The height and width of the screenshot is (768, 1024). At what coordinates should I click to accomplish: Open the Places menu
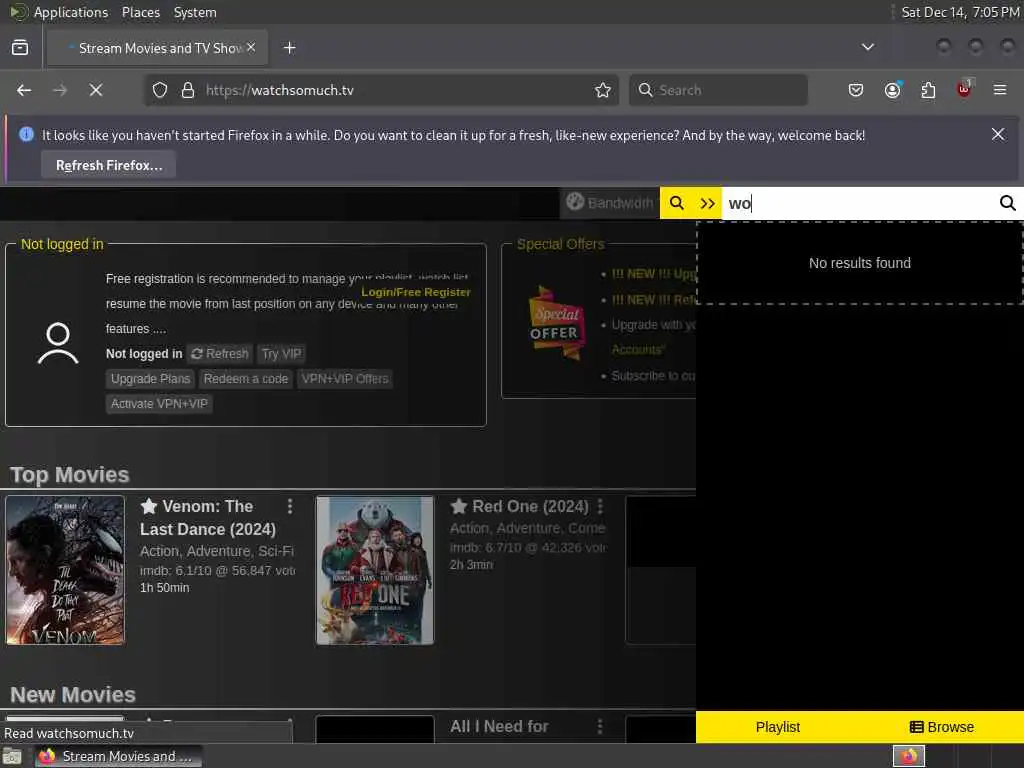click(x=140, y=12)
